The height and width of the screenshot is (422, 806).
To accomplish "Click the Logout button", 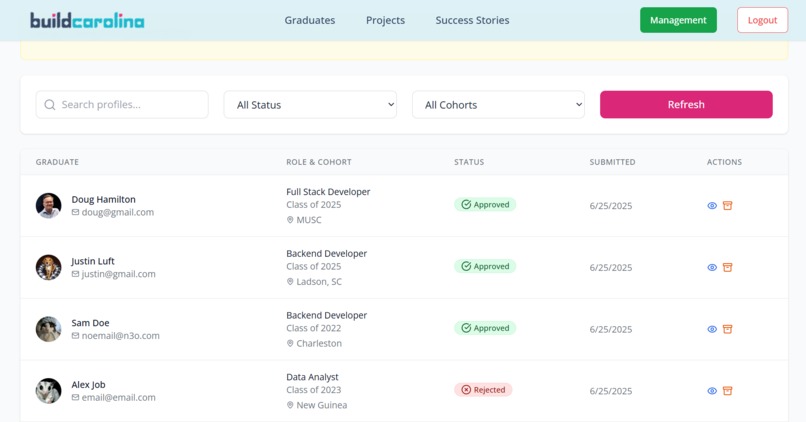I will pyautogui.click(x=762, y=20).
